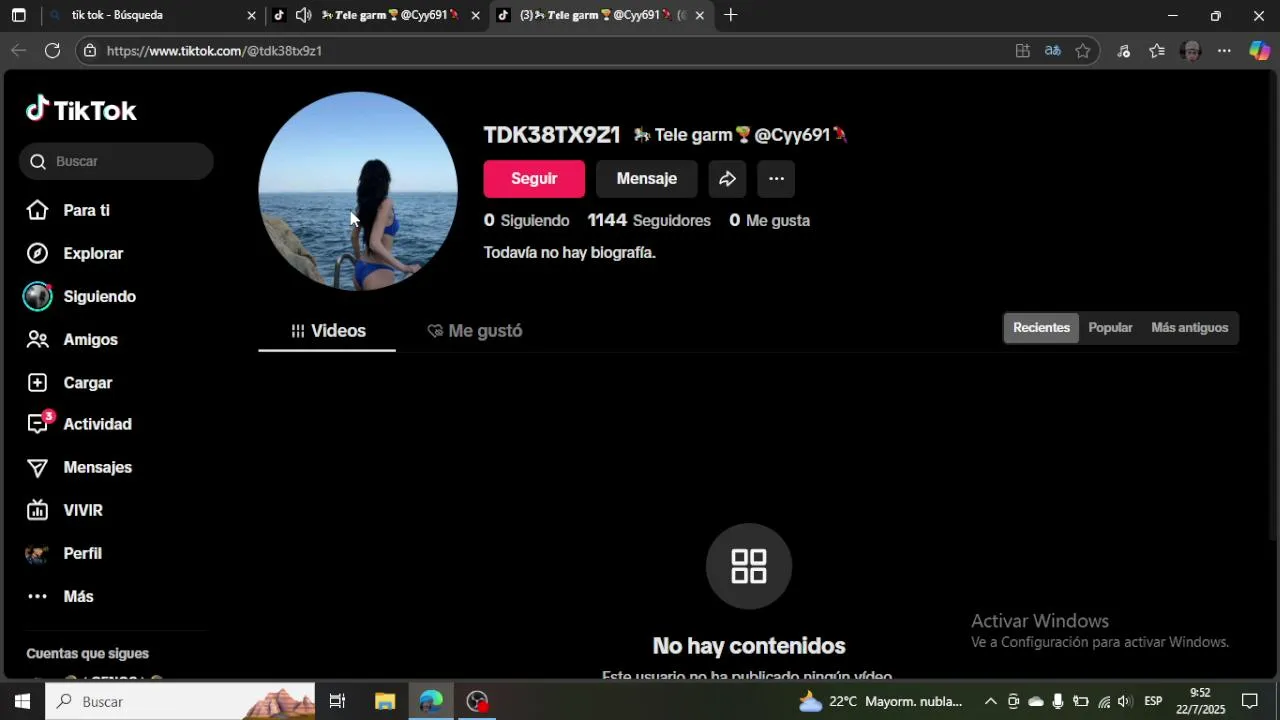Screen dimensions: 1280x720
Task: Click the Todavía no hay biografía text
Action: pyautogui.click(x=570, y=253)
